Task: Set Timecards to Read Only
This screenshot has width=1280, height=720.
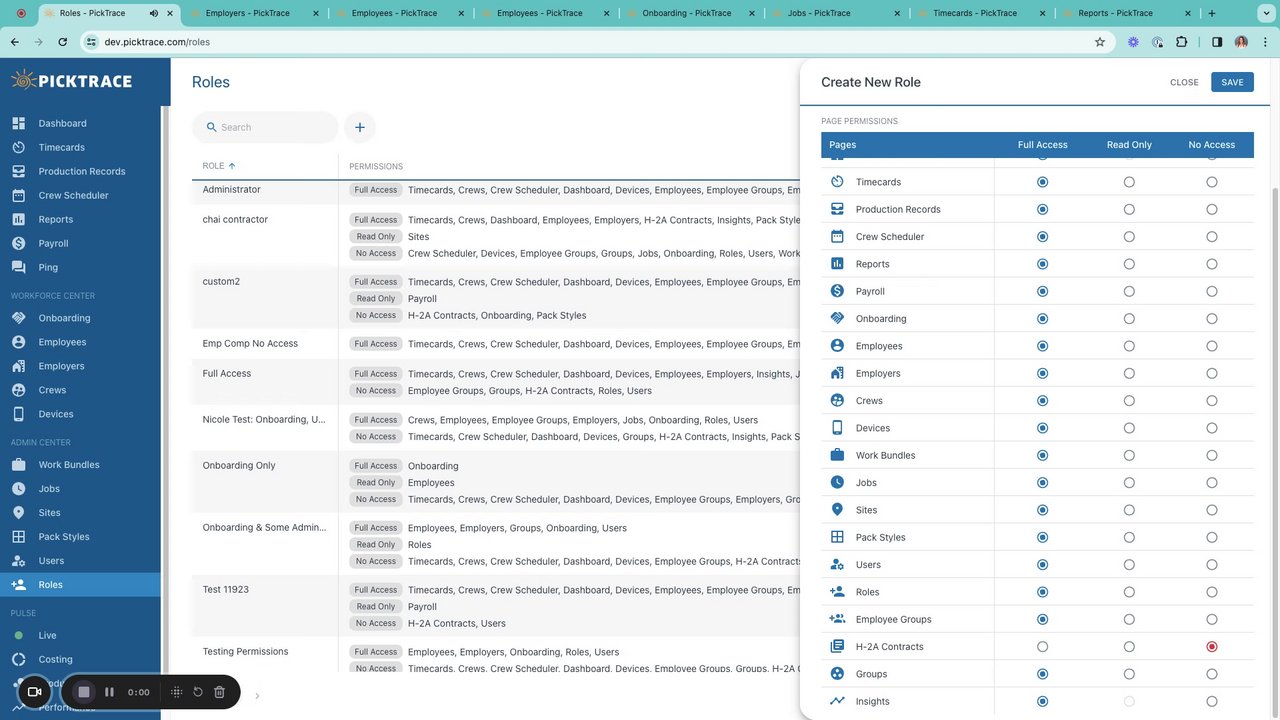Action: [x=1129, y=182]
